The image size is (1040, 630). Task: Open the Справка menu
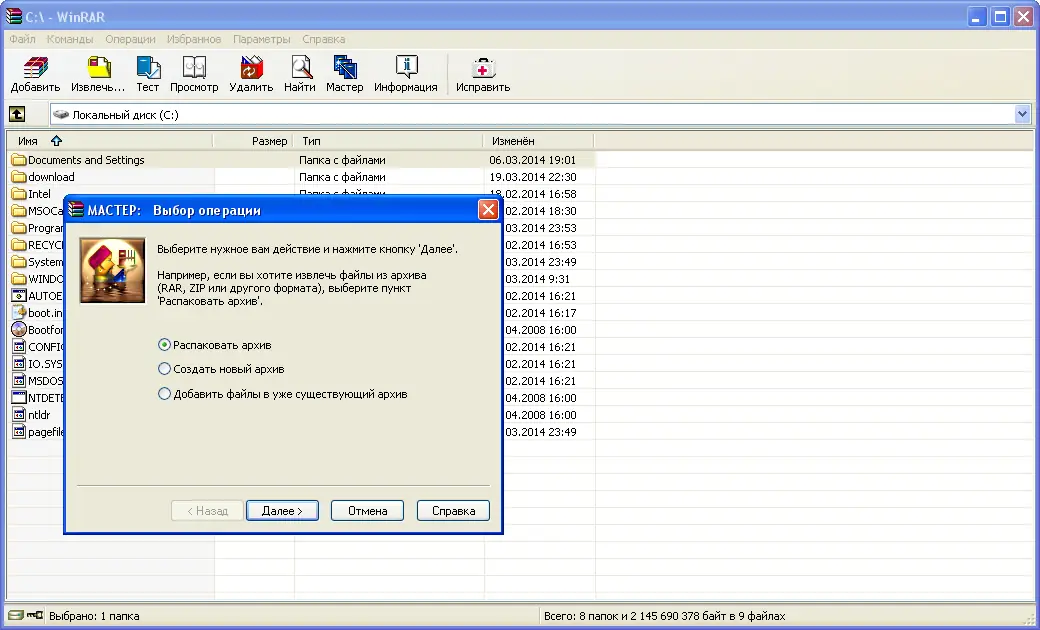[x=324, y=39]
